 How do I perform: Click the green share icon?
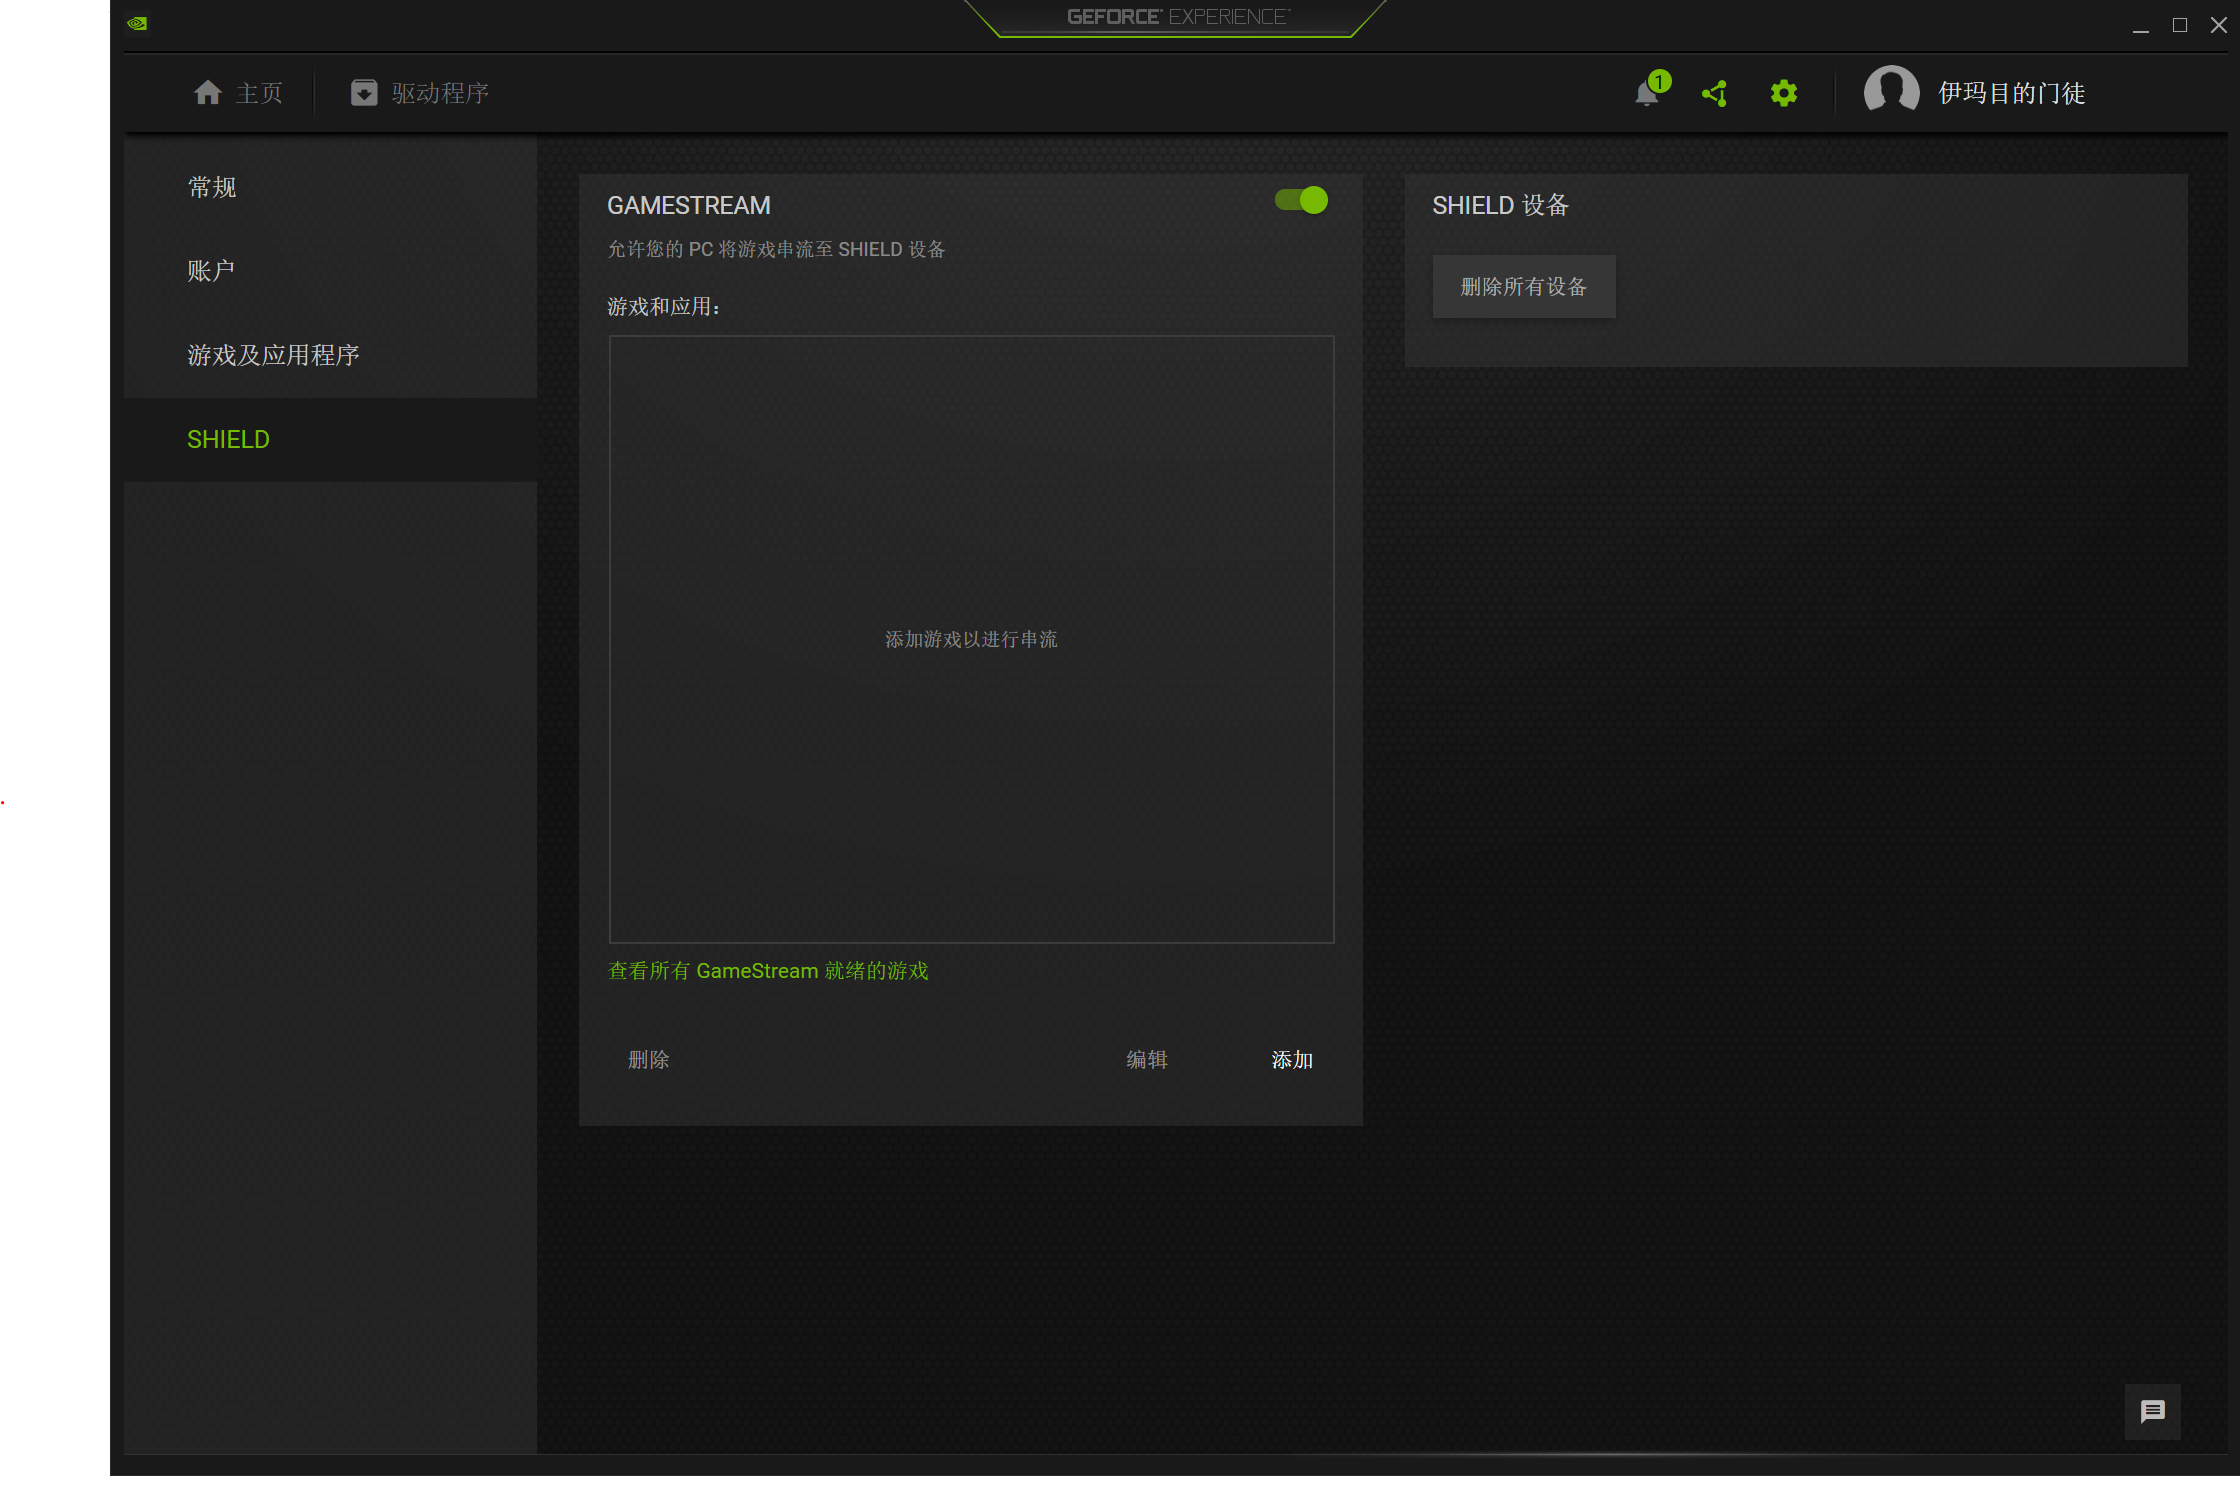click(1715, 94)
